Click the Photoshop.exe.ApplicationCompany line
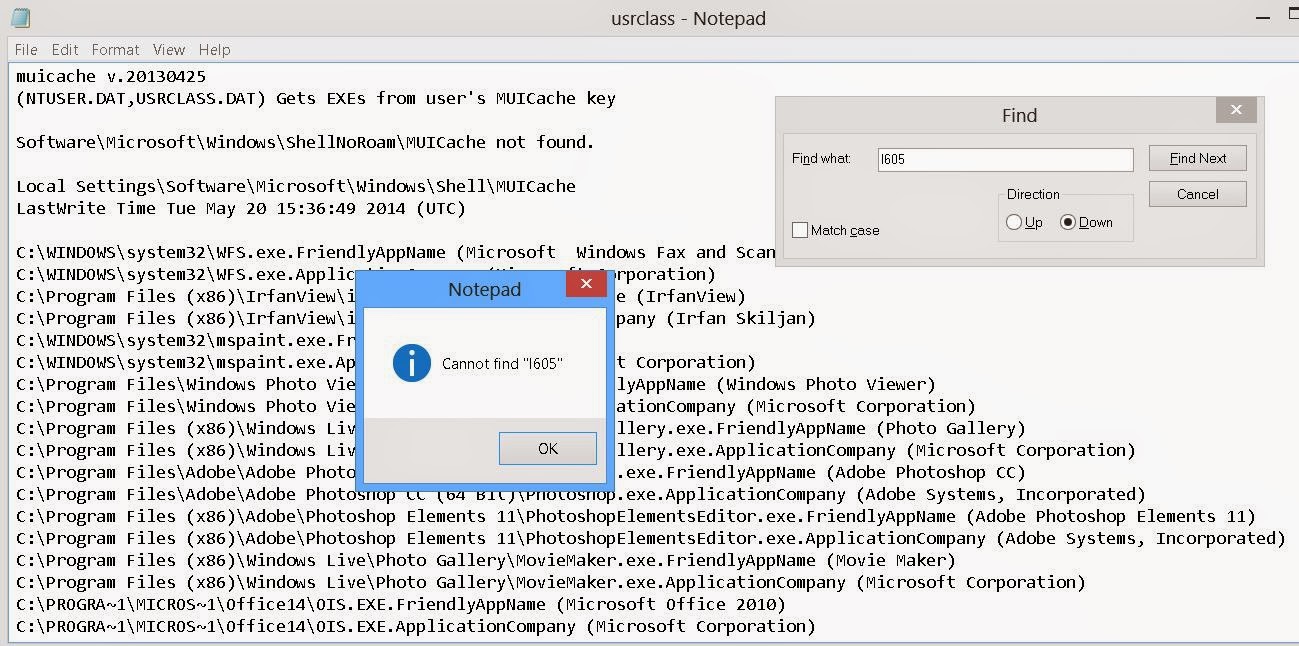The width and height of the screenshot is (1299, 646). coord(581,494)
